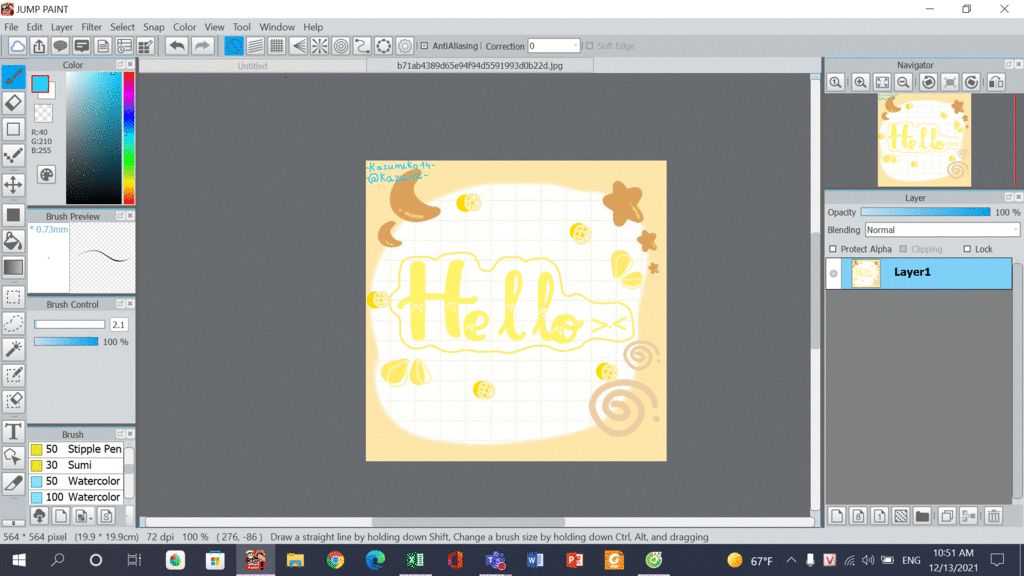This screenshot has height=576, width=1024.
Task: Select the Text tool
Action: click(13, 432)
